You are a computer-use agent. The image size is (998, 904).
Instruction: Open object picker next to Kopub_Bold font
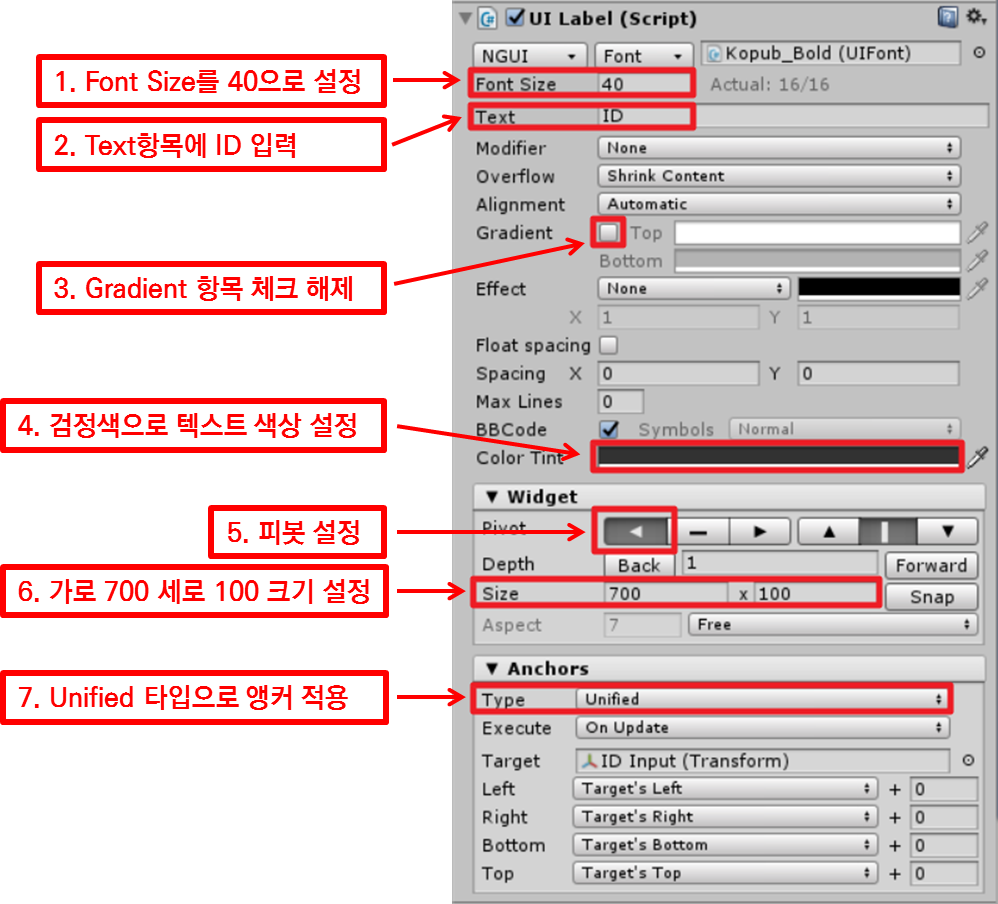979,53
